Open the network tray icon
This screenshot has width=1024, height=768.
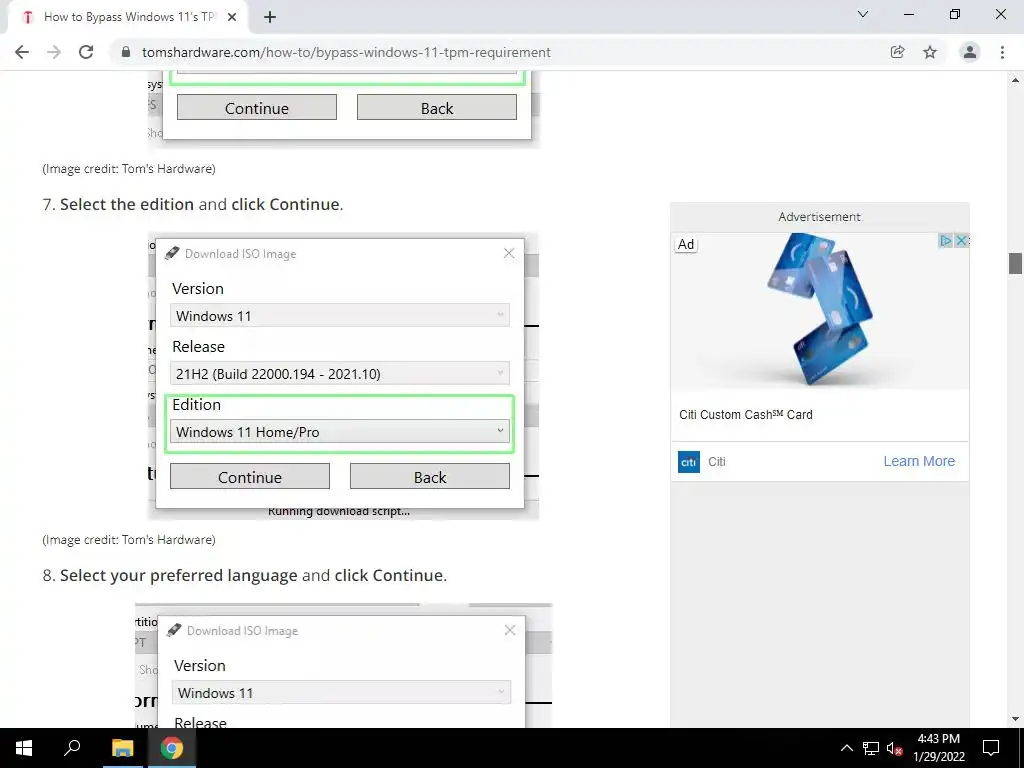tap(871, 748)
